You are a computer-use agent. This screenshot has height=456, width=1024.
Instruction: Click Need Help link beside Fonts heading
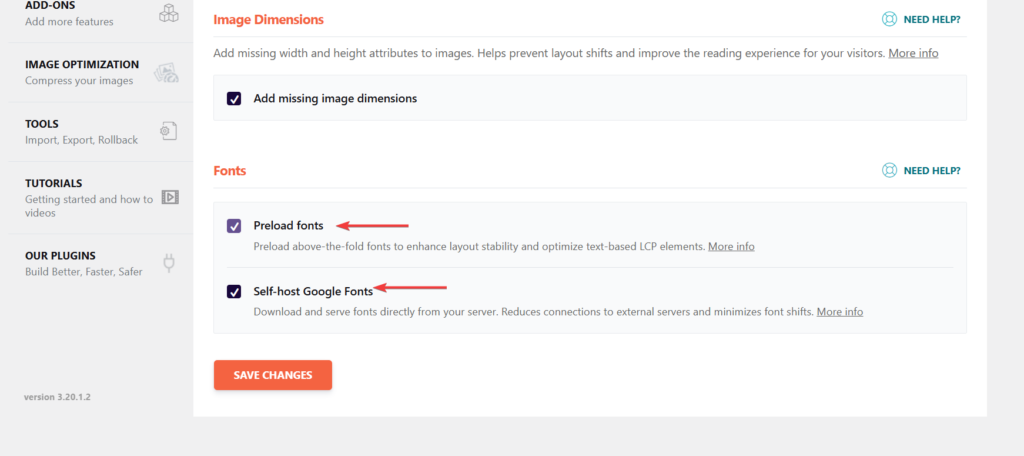(x=932, y=171)
